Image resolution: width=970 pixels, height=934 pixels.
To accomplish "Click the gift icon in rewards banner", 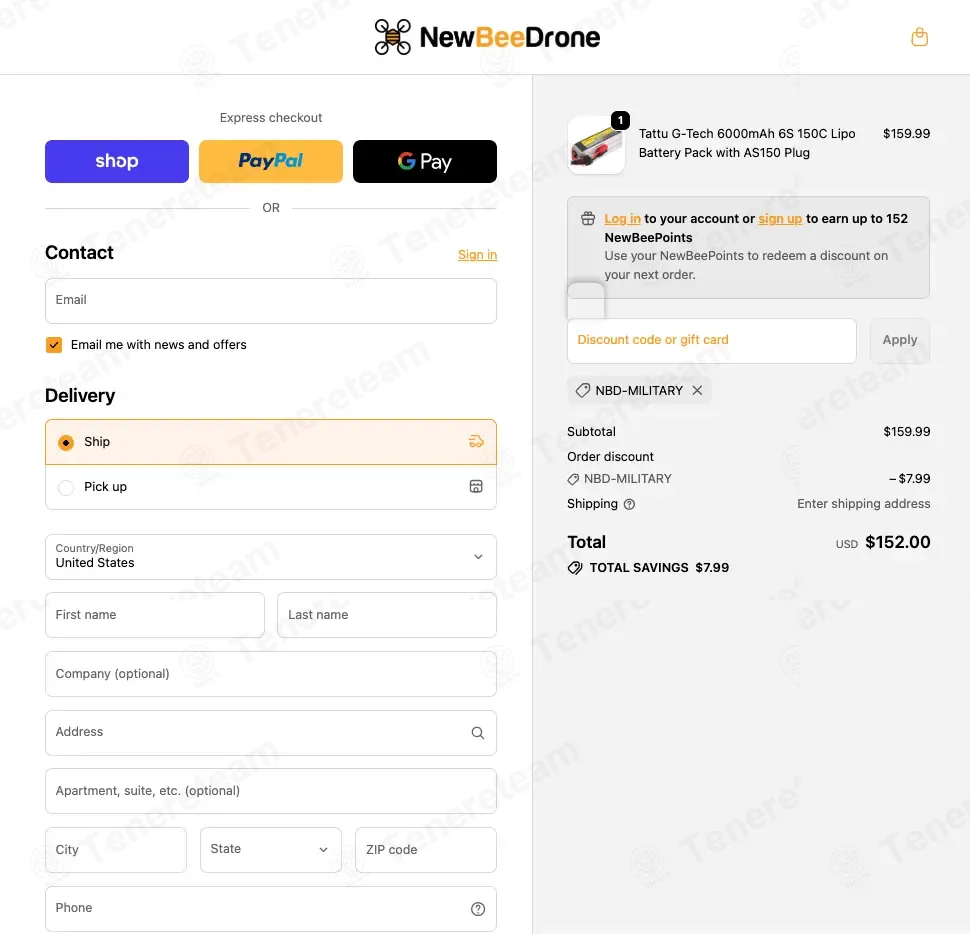I will (x=588, y=219).
